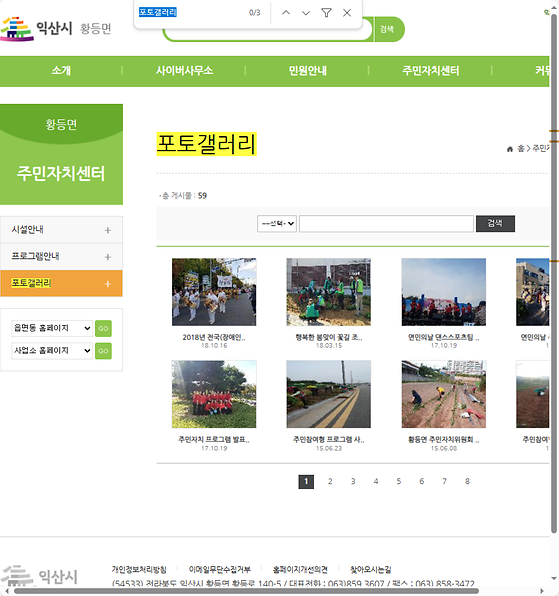Open 이메일무단수집거부 footer link
Image resolution: width=559 pixels, height=596 pixels.
[220, 569]
